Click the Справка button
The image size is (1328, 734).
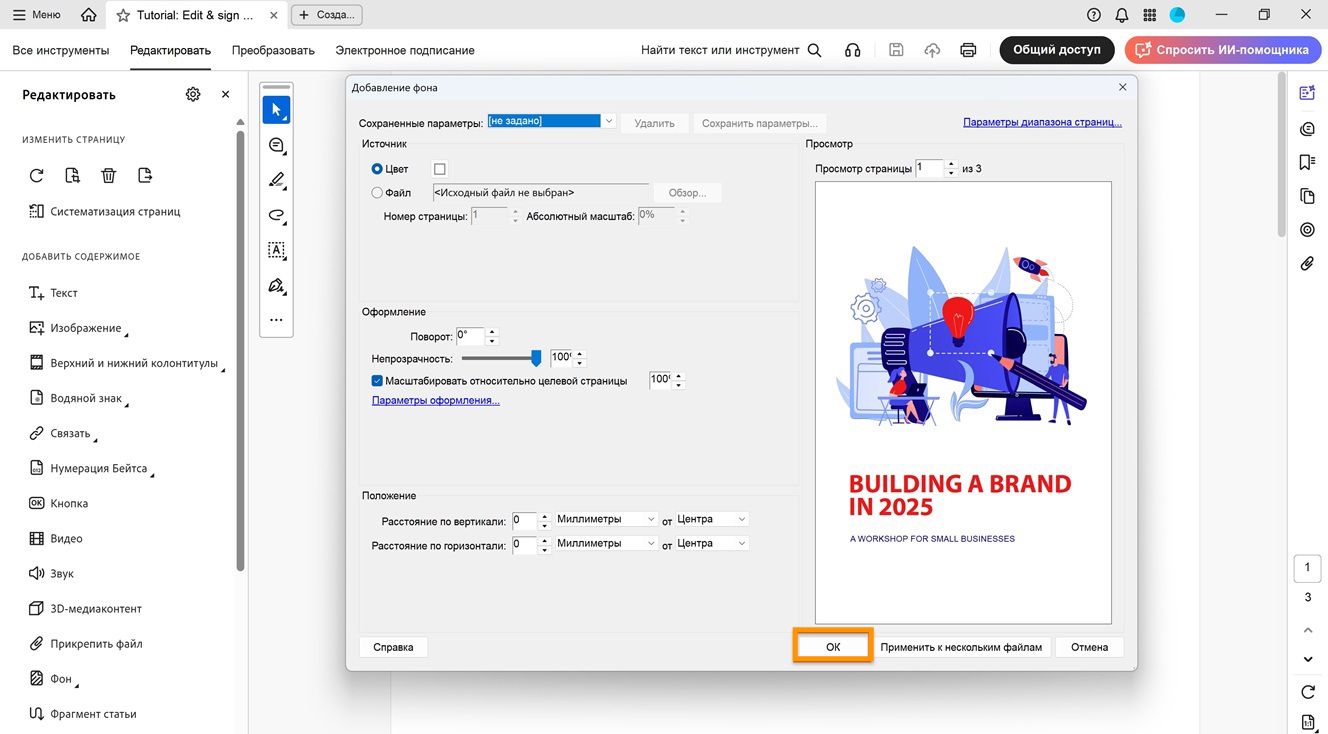tap(393, 647)
